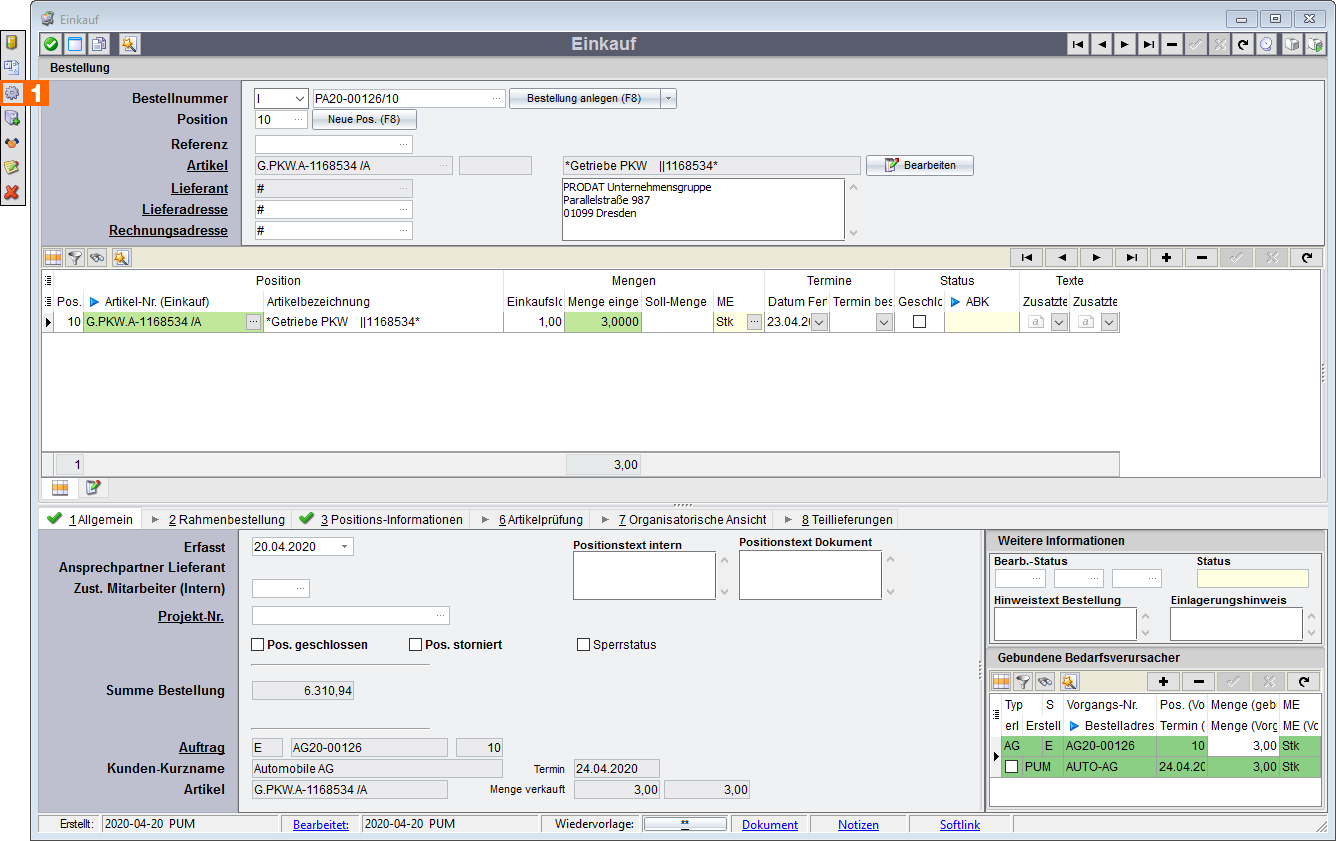Open lookup dots in Projekt-Nr. field

coord(440,615)
